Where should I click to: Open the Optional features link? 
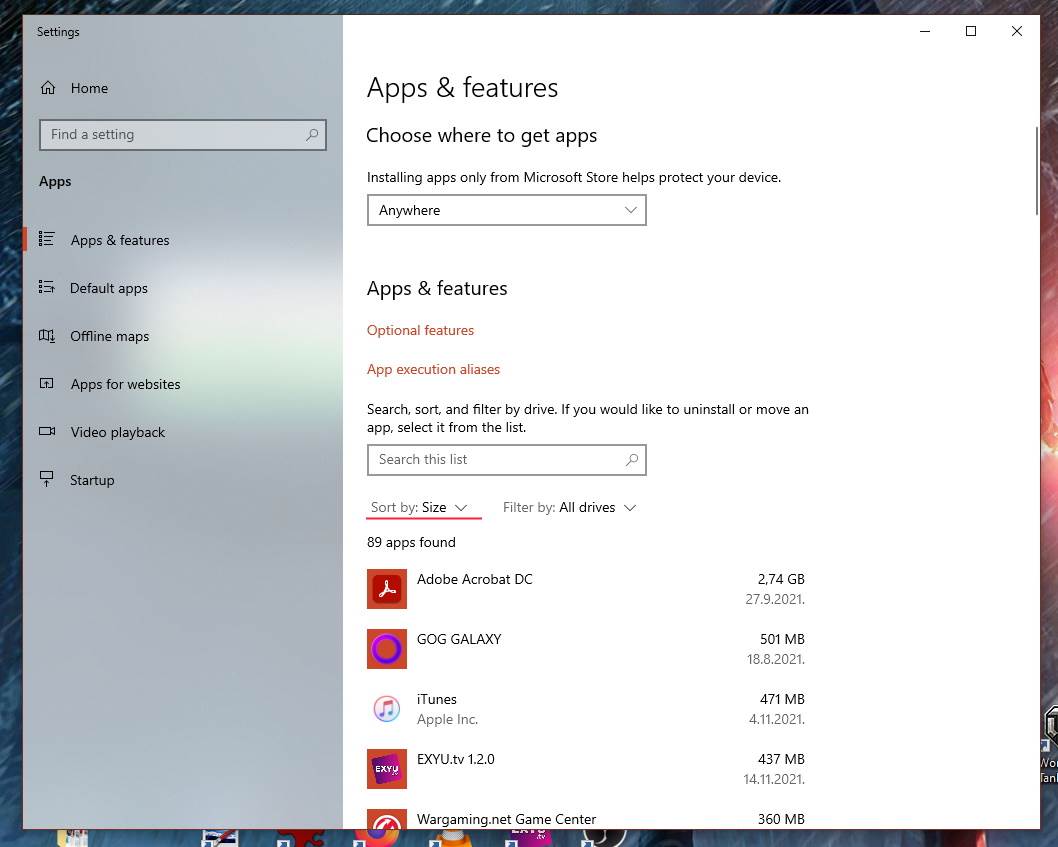tap(420, 330)
